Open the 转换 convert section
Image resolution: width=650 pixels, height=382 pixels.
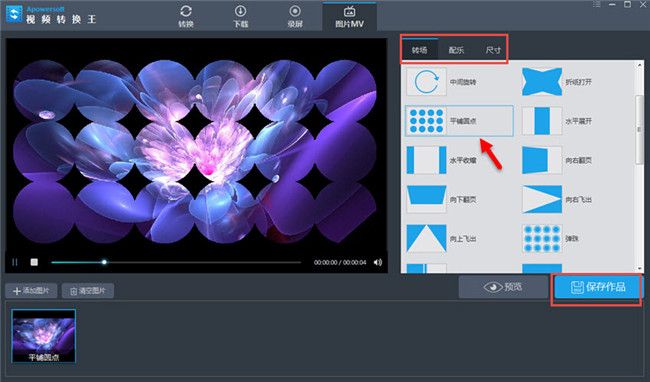click(x=186, y=17)
